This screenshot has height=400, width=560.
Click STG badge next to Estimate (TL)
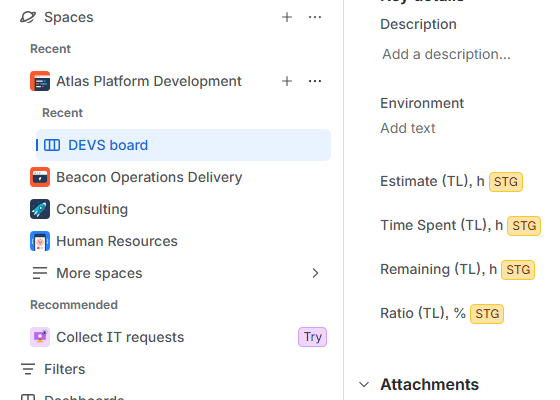(506, 182)
